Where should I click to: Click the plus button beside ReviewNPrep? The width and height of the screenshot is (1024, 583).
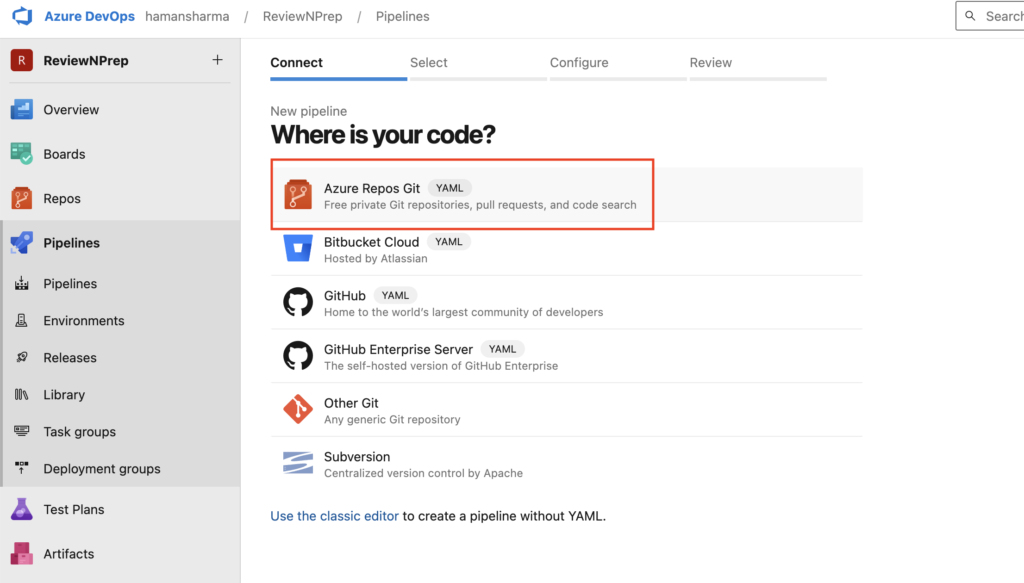coord(217,60)
